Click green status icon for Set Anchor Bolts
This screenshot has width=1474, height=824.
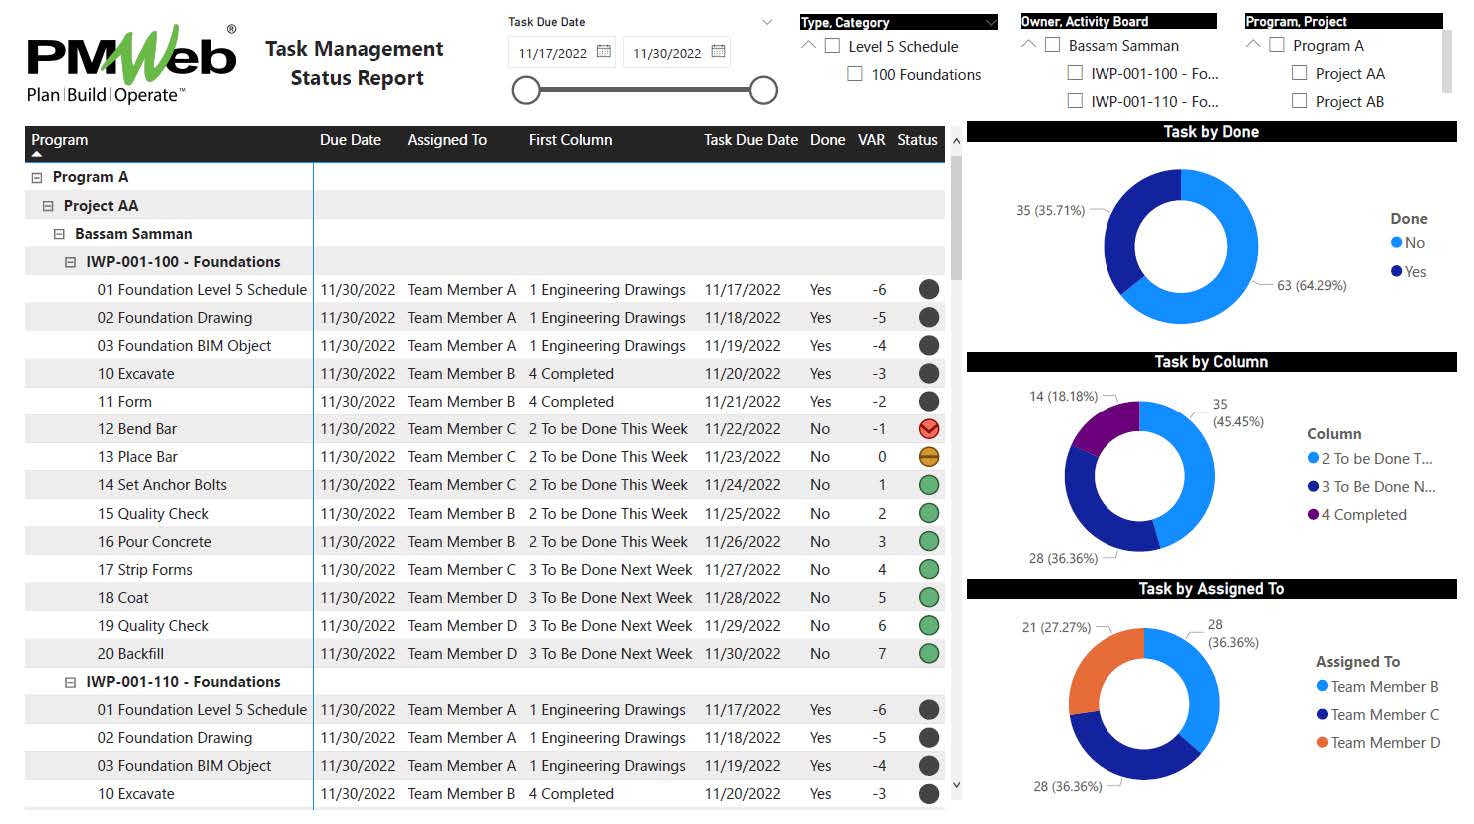coord(929,485)
